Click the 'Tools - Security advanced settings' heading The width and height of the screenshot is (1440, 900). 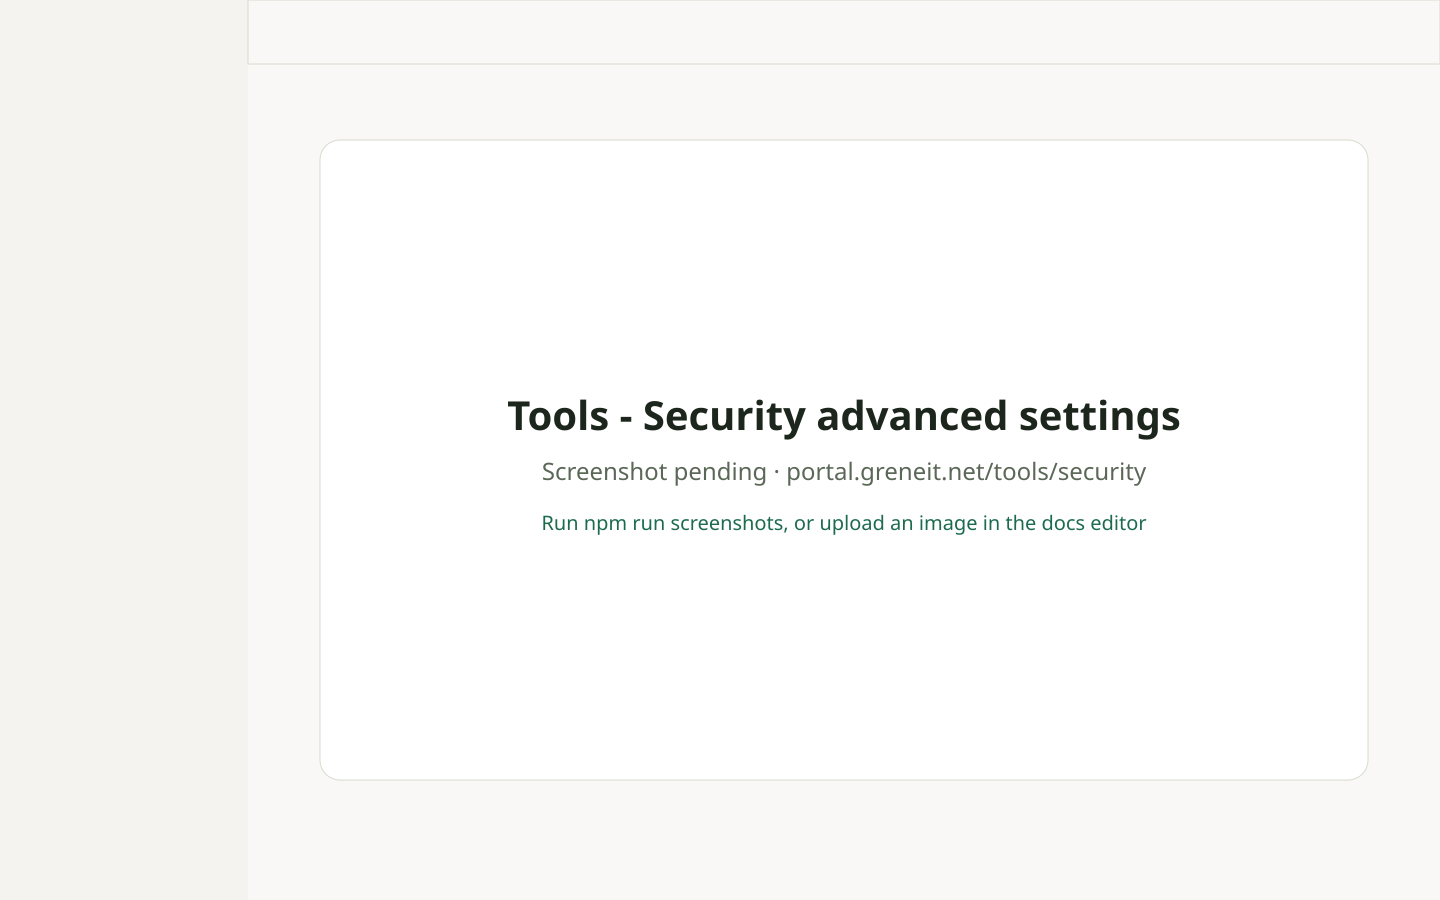pyautogui.click(x=843, y=416)
